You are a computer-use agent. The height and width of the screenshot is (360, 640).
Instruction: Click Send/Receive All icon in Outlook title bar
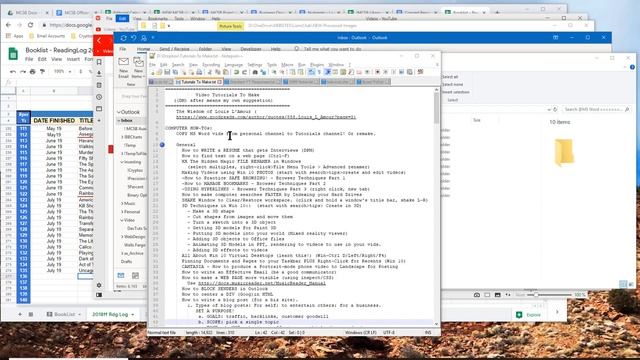pos(123,38)
